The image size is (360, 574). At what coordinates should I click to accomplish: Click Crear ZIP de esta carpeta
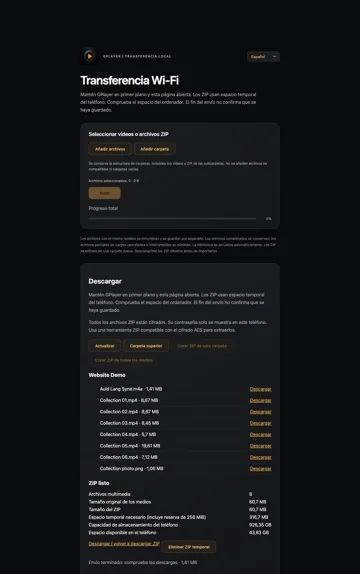point(202,346)
